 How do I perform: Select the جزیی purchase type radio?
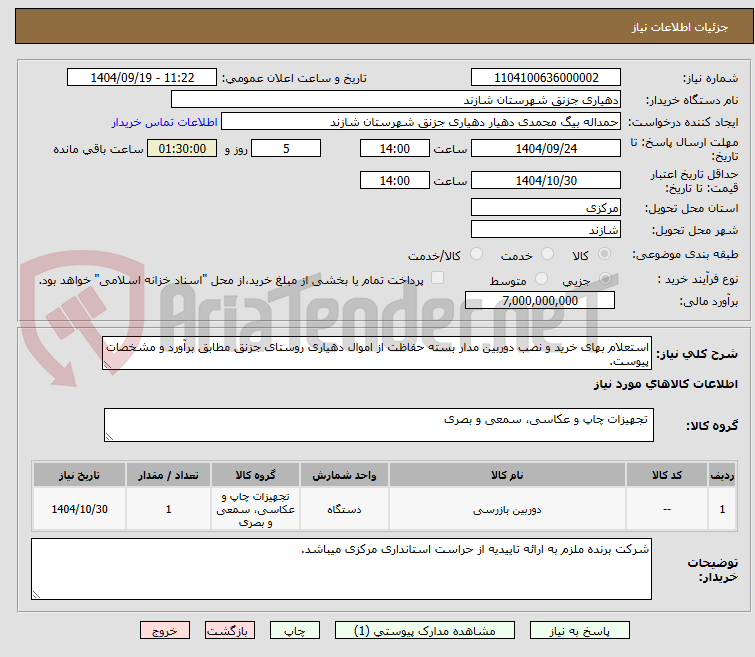(605, 279)
